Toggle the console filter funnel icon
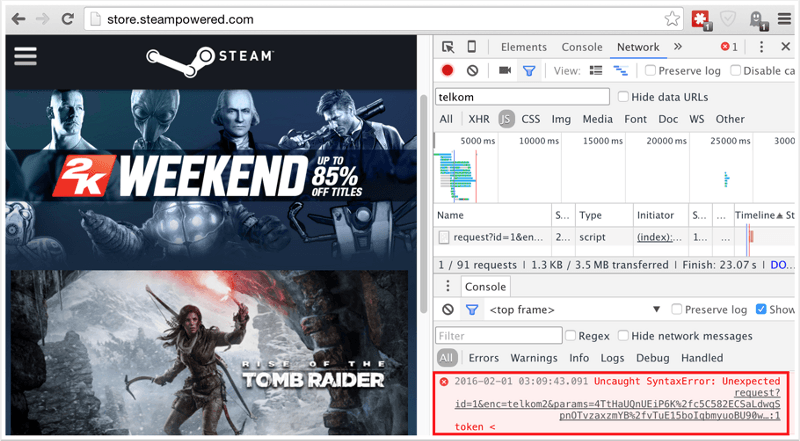 coord(472,309)
